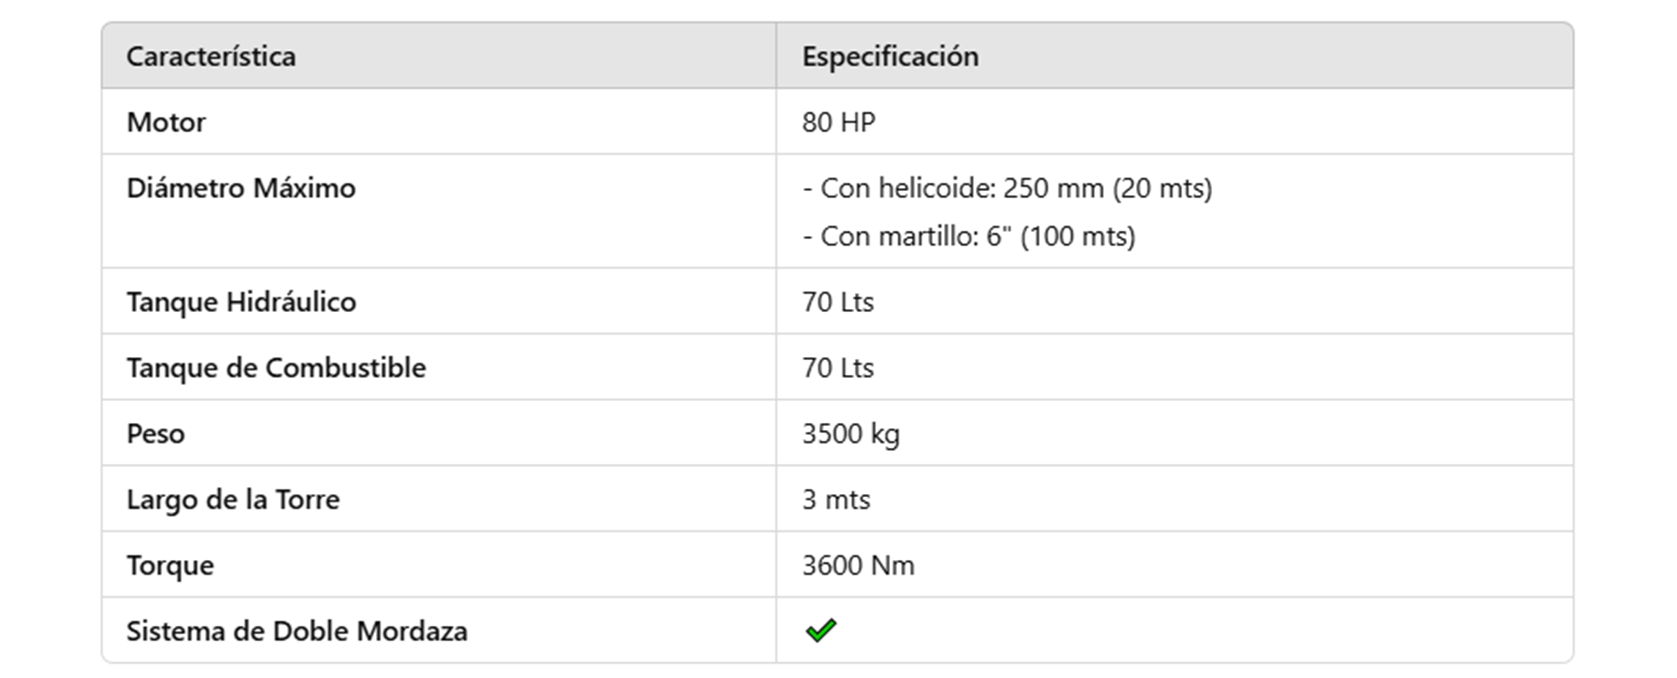Select the Motor row label
This screenshot has width=1677, height=678.
[x=166, y=122]
